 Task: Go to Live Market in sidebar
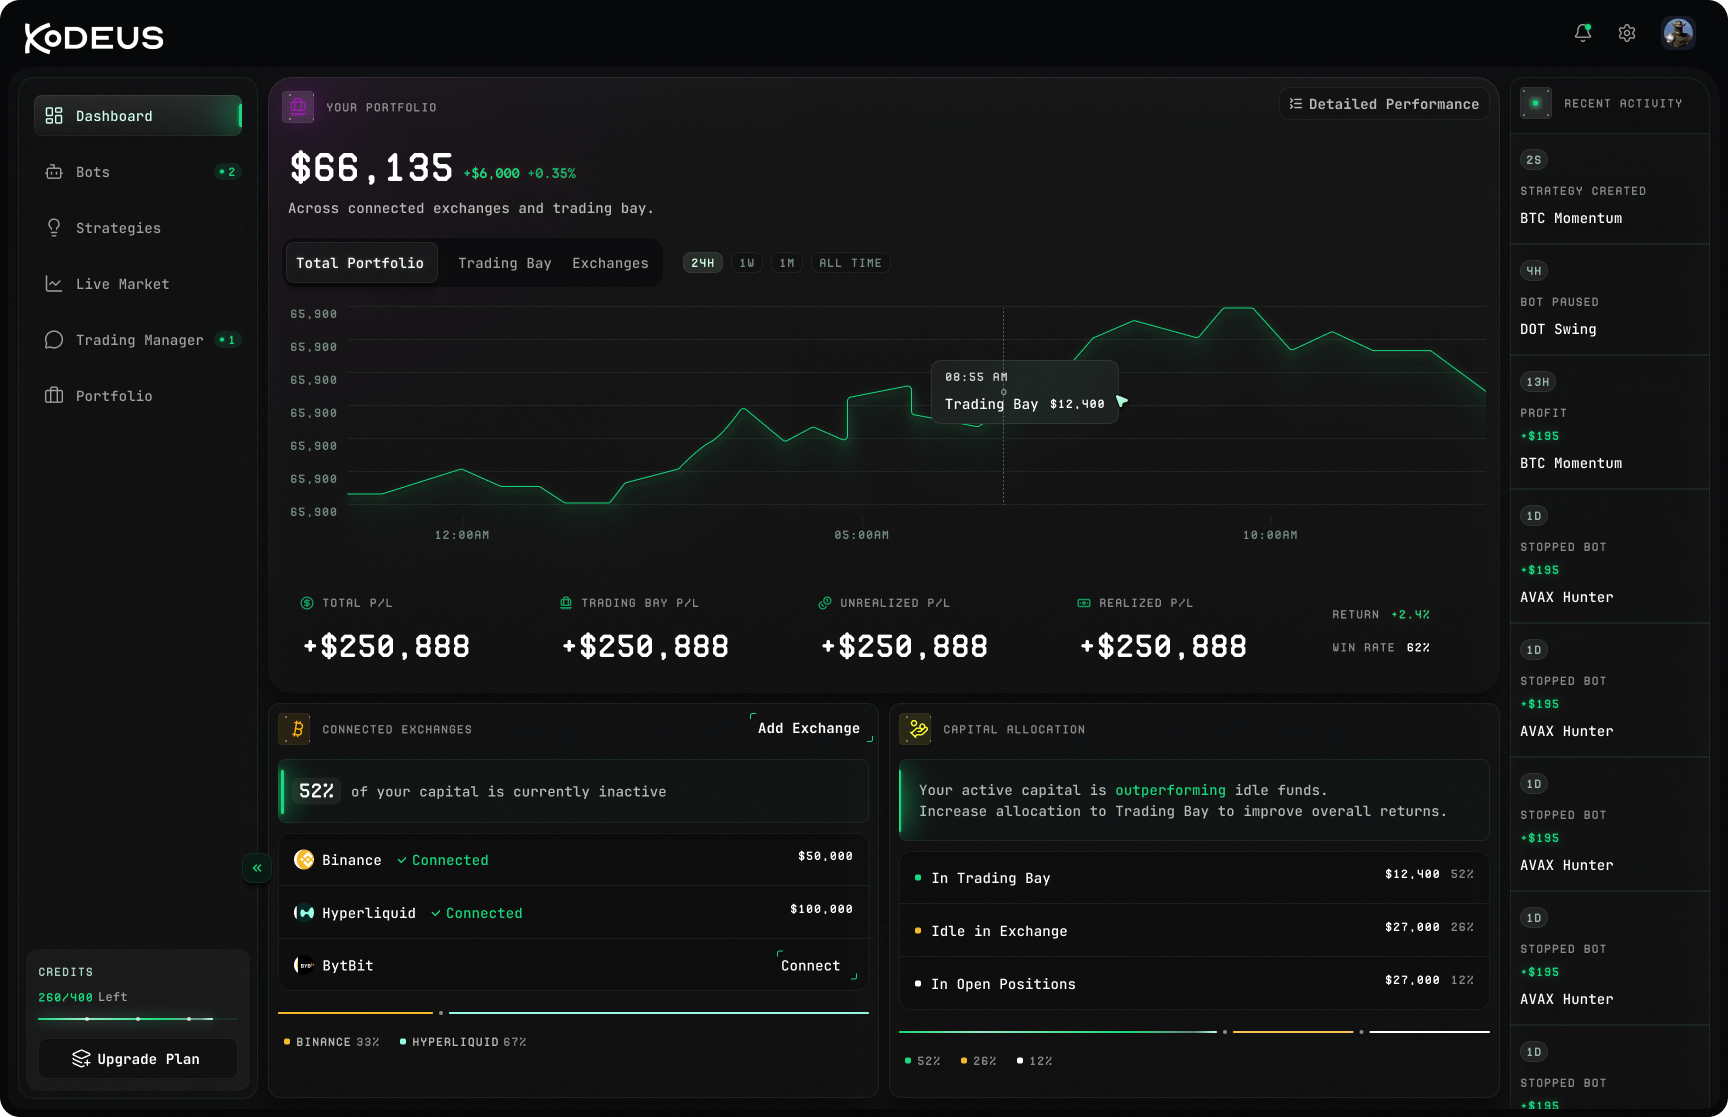pos(138,284)
